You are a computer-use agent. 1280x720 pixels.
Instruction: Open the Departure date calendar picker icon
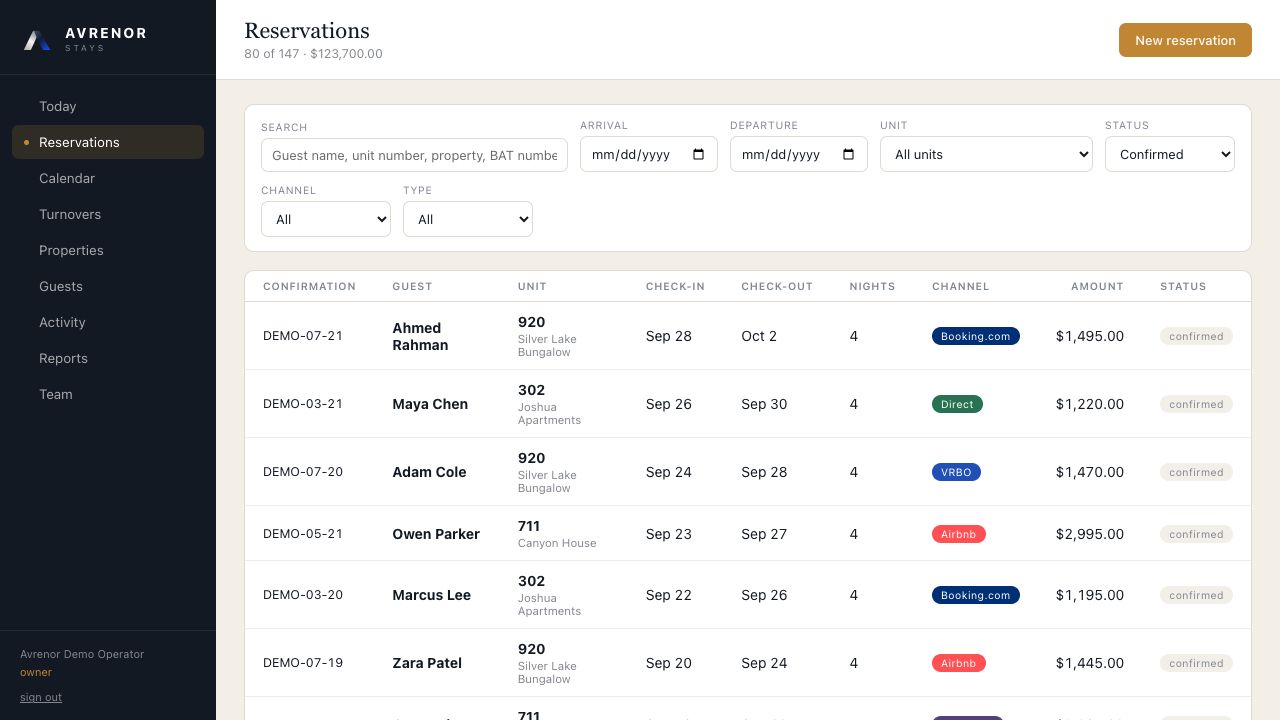[848, 154]
